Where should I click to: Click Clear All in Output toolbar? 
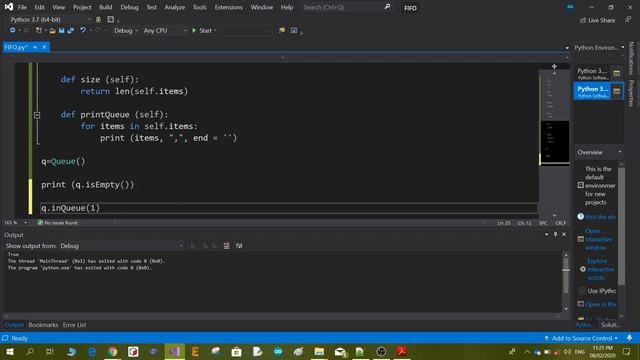tap(227, 246)
